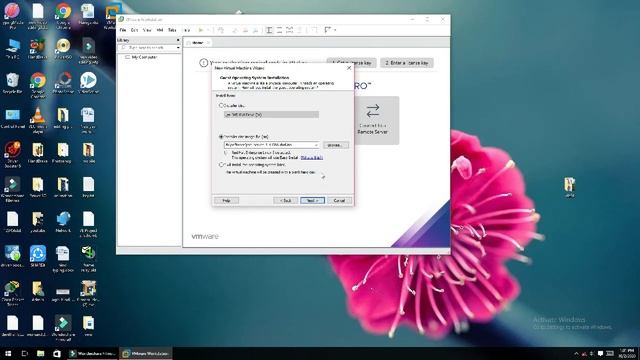Open the Action Center notification icon
Screen dimensions: 640x360
pyautogui.click(x=600, y=353)
